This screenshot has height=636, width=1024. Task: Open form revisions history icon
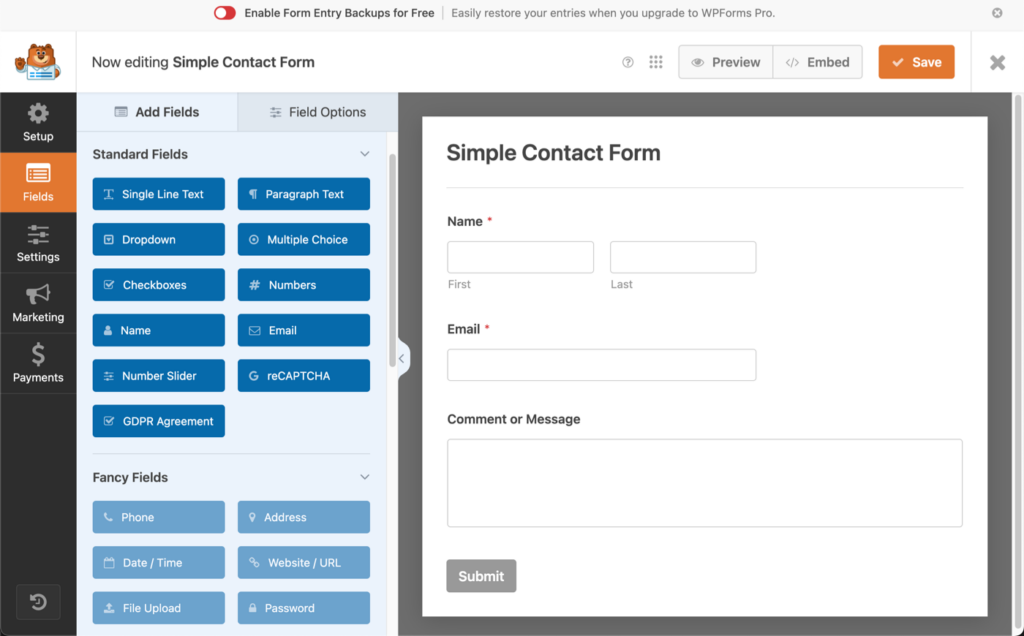[38, 602]
